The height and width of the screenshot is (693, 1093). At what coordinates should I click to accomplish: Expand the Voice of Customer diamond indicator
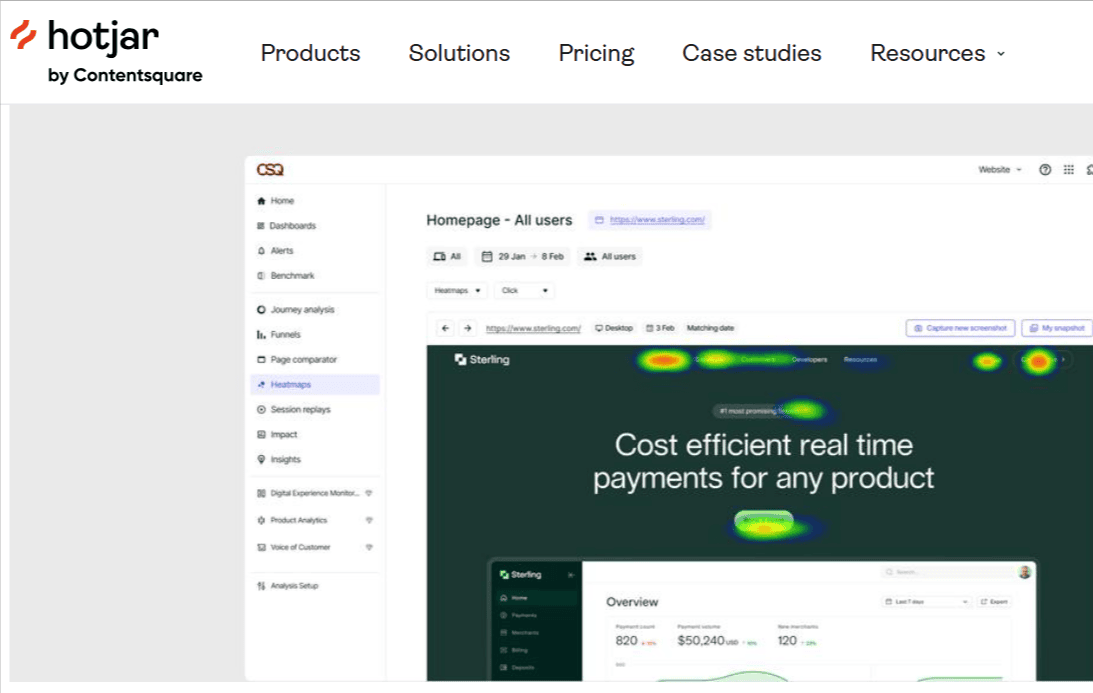(x=369, y=547)
